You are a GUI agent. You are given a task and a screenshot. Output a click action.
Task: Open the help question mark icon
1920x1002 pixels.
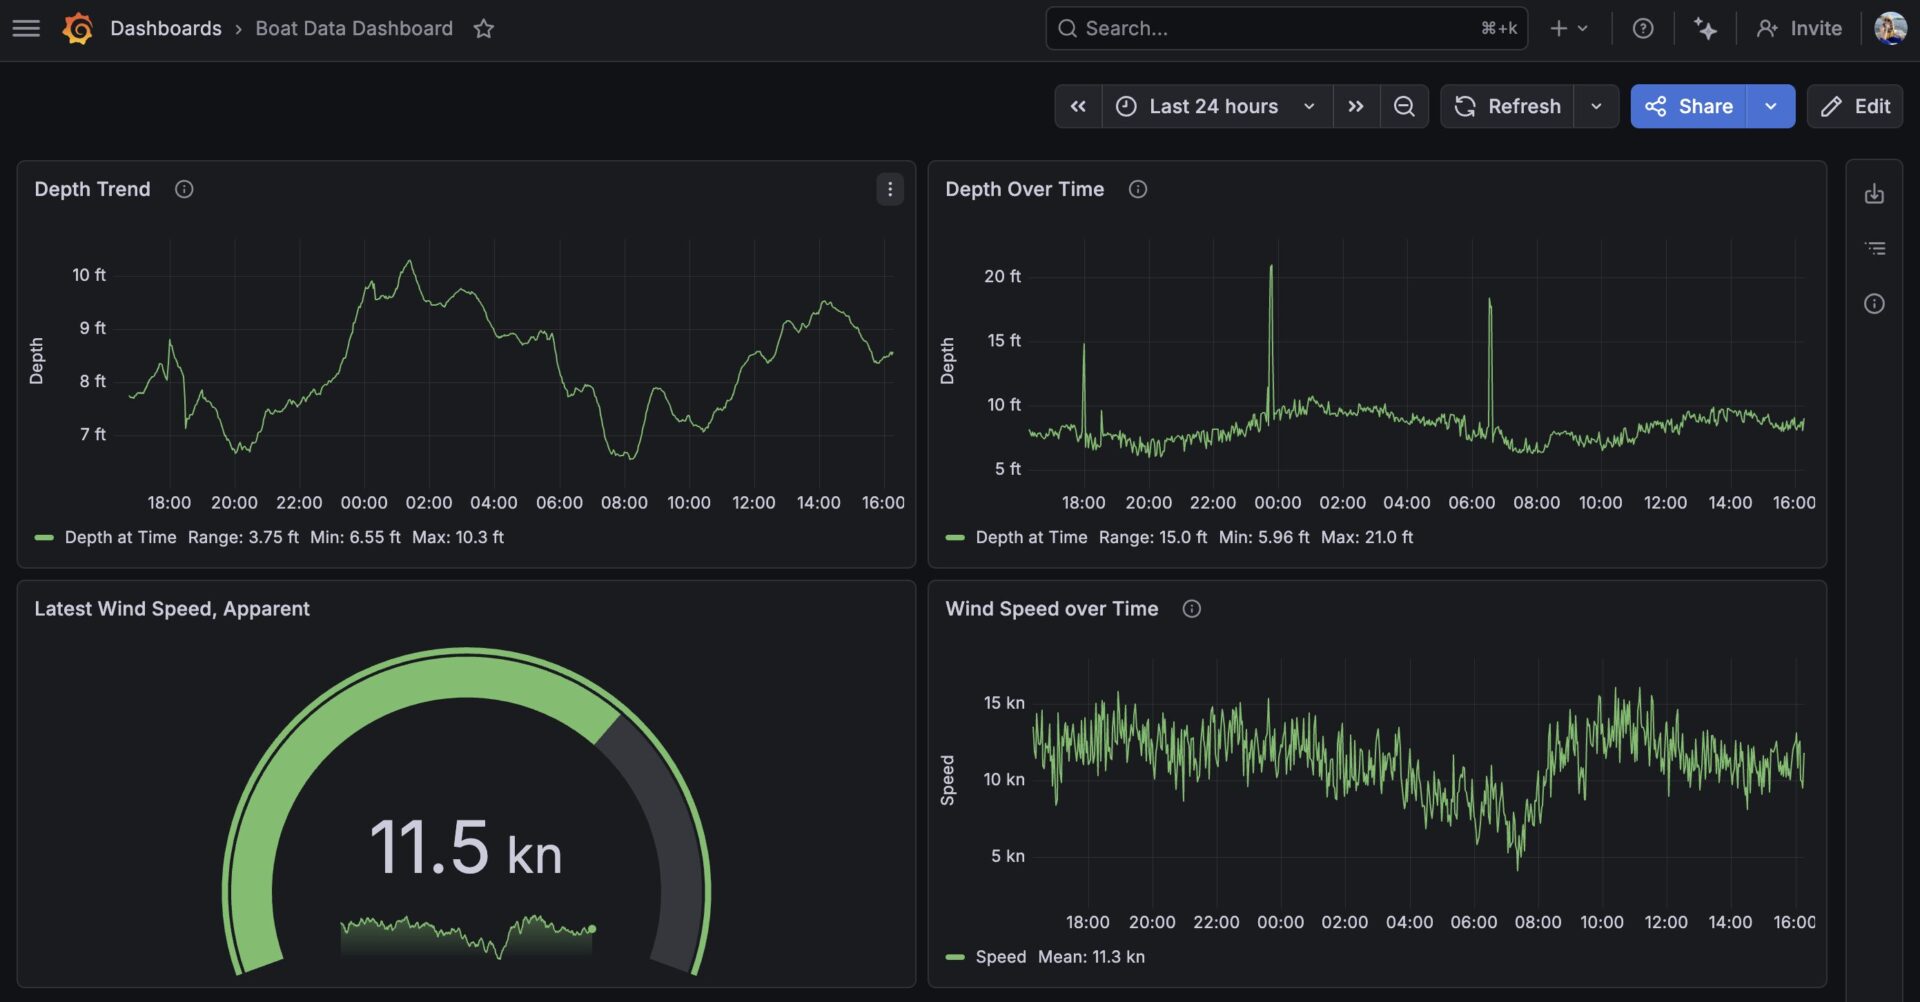click(1642, 28)
